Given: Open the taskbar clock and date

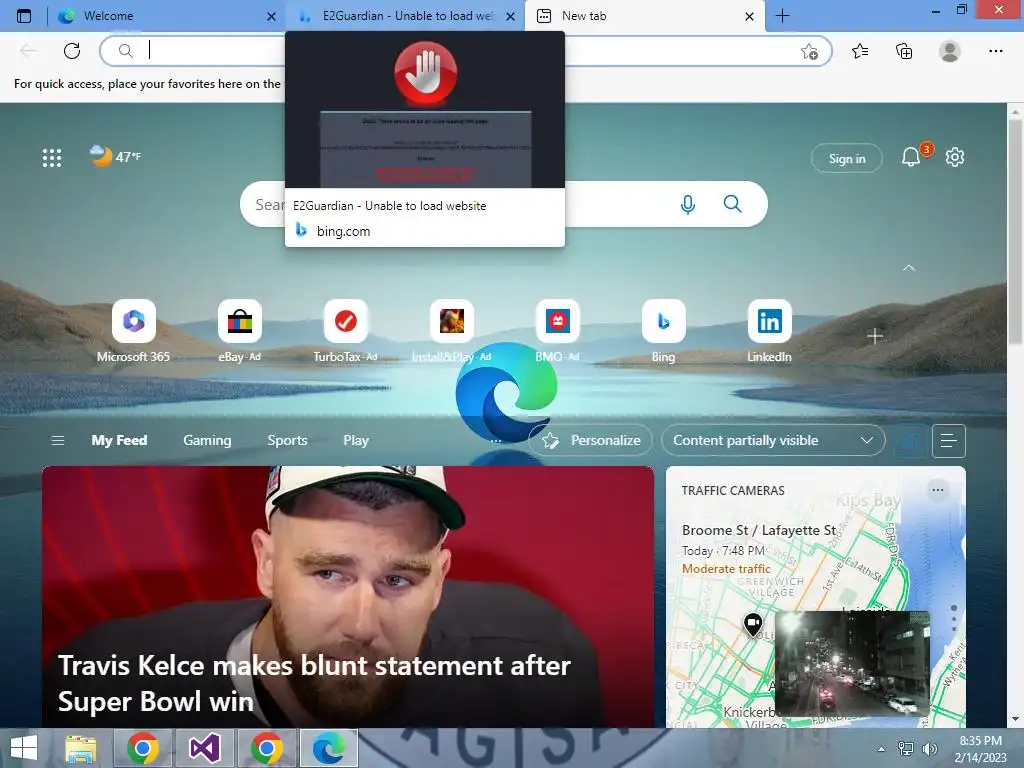Looking at the screenshot, I should (x=981, y=749).
